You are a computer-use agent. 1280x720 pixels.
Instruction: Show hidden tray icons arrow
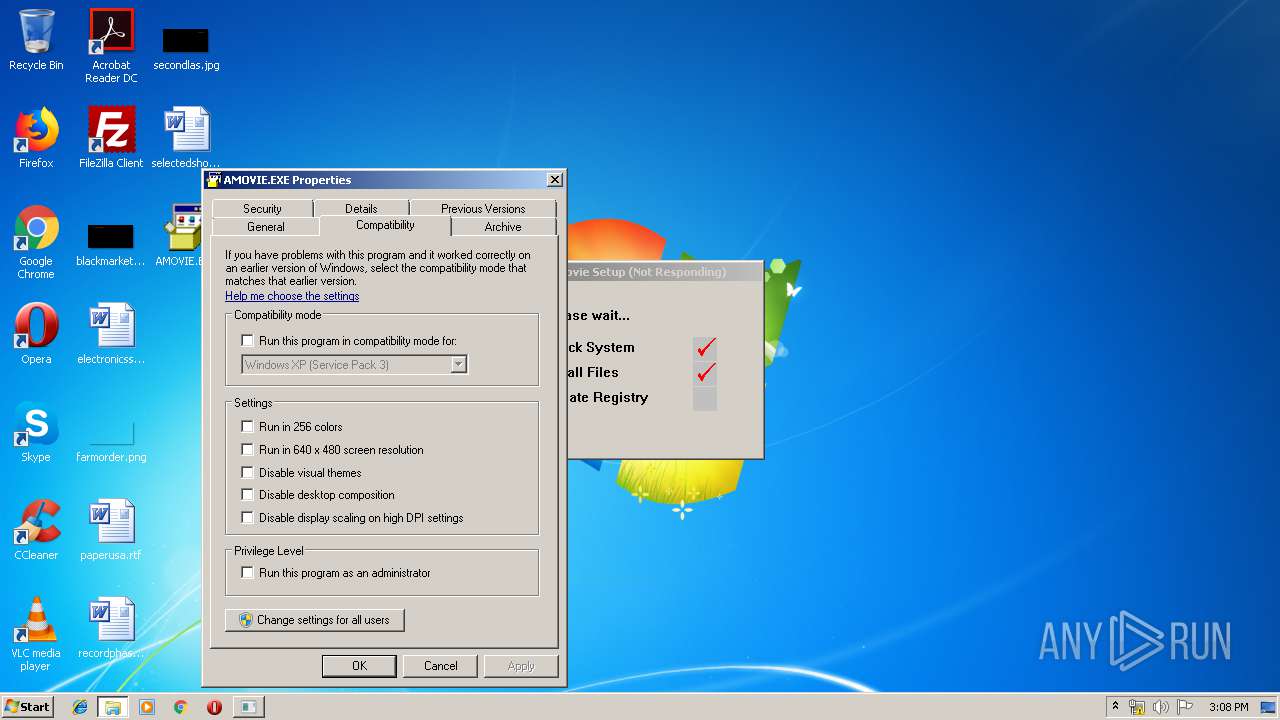coord(1115,706)
